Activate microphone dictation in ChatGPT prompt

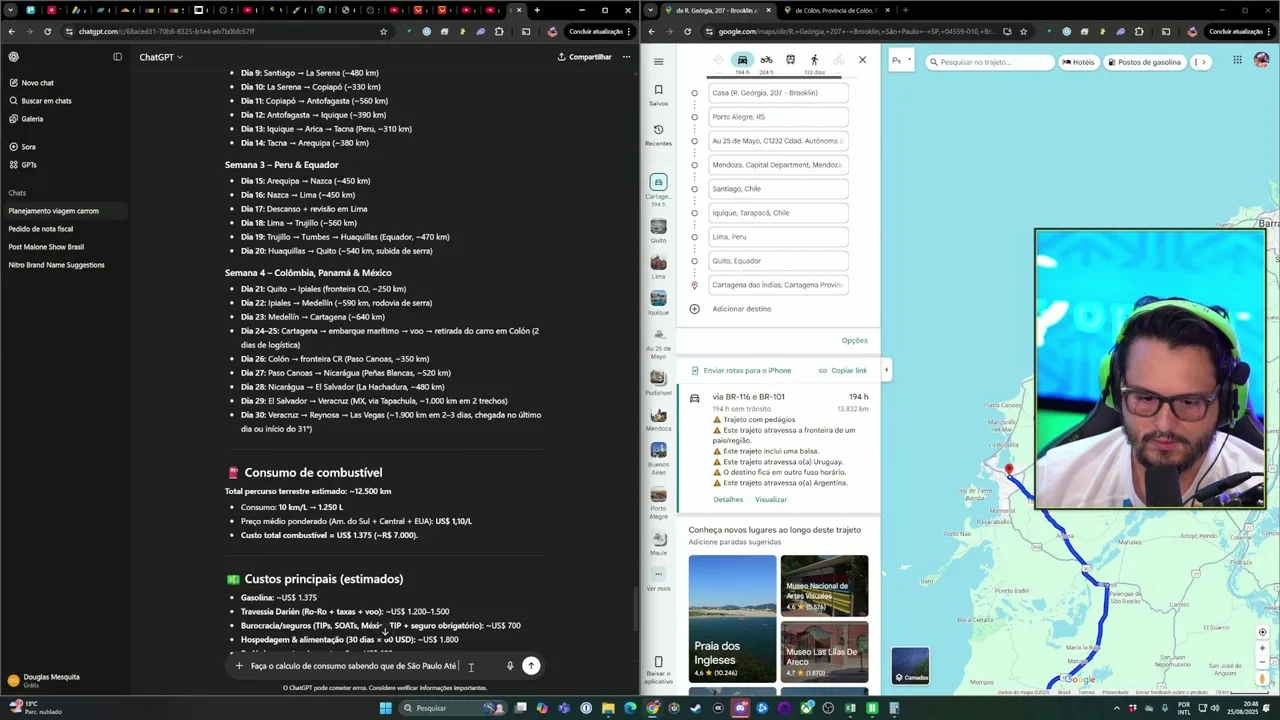point(510,666)
